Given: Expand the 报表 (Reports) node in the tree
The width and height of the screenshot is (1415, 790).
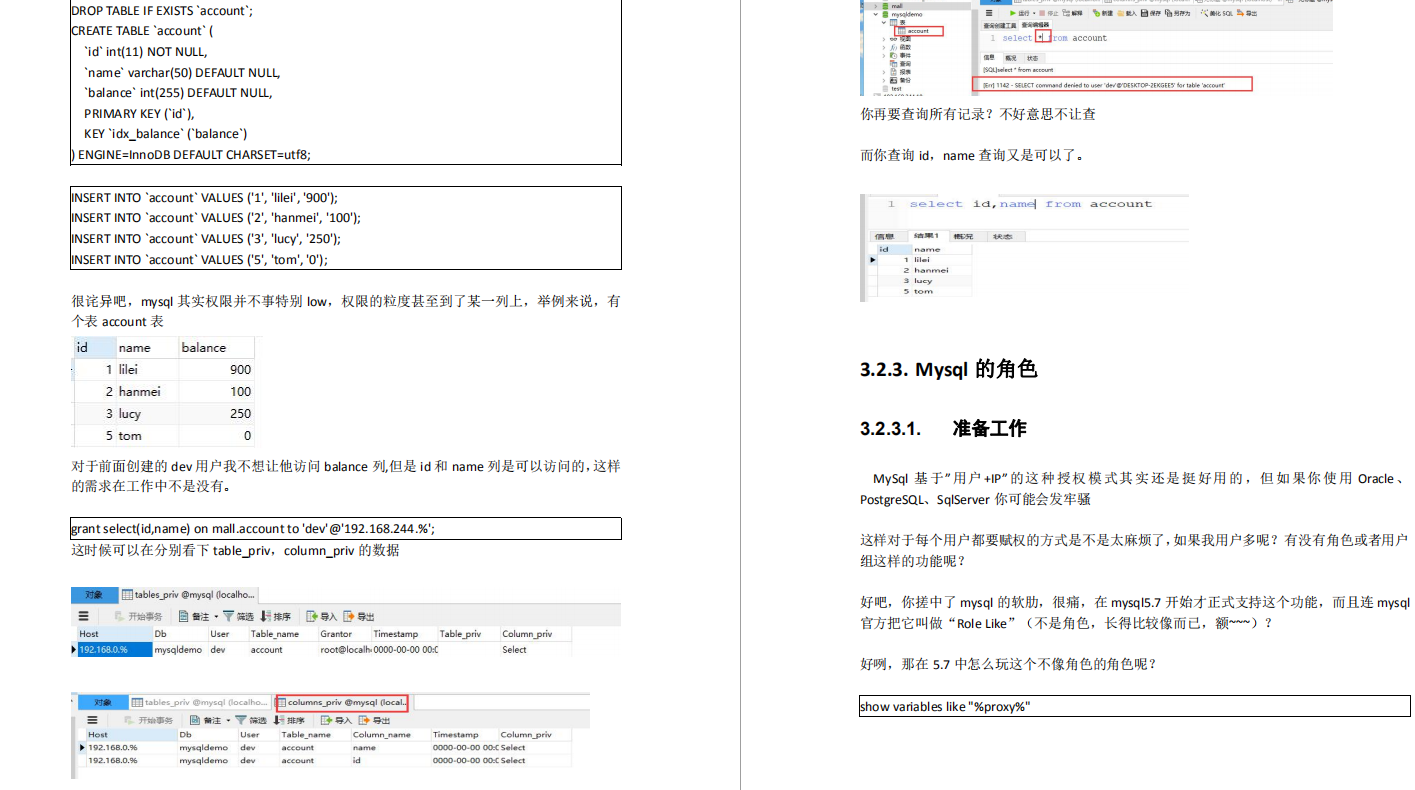Looking at the screenshot, I should [883, 72].
